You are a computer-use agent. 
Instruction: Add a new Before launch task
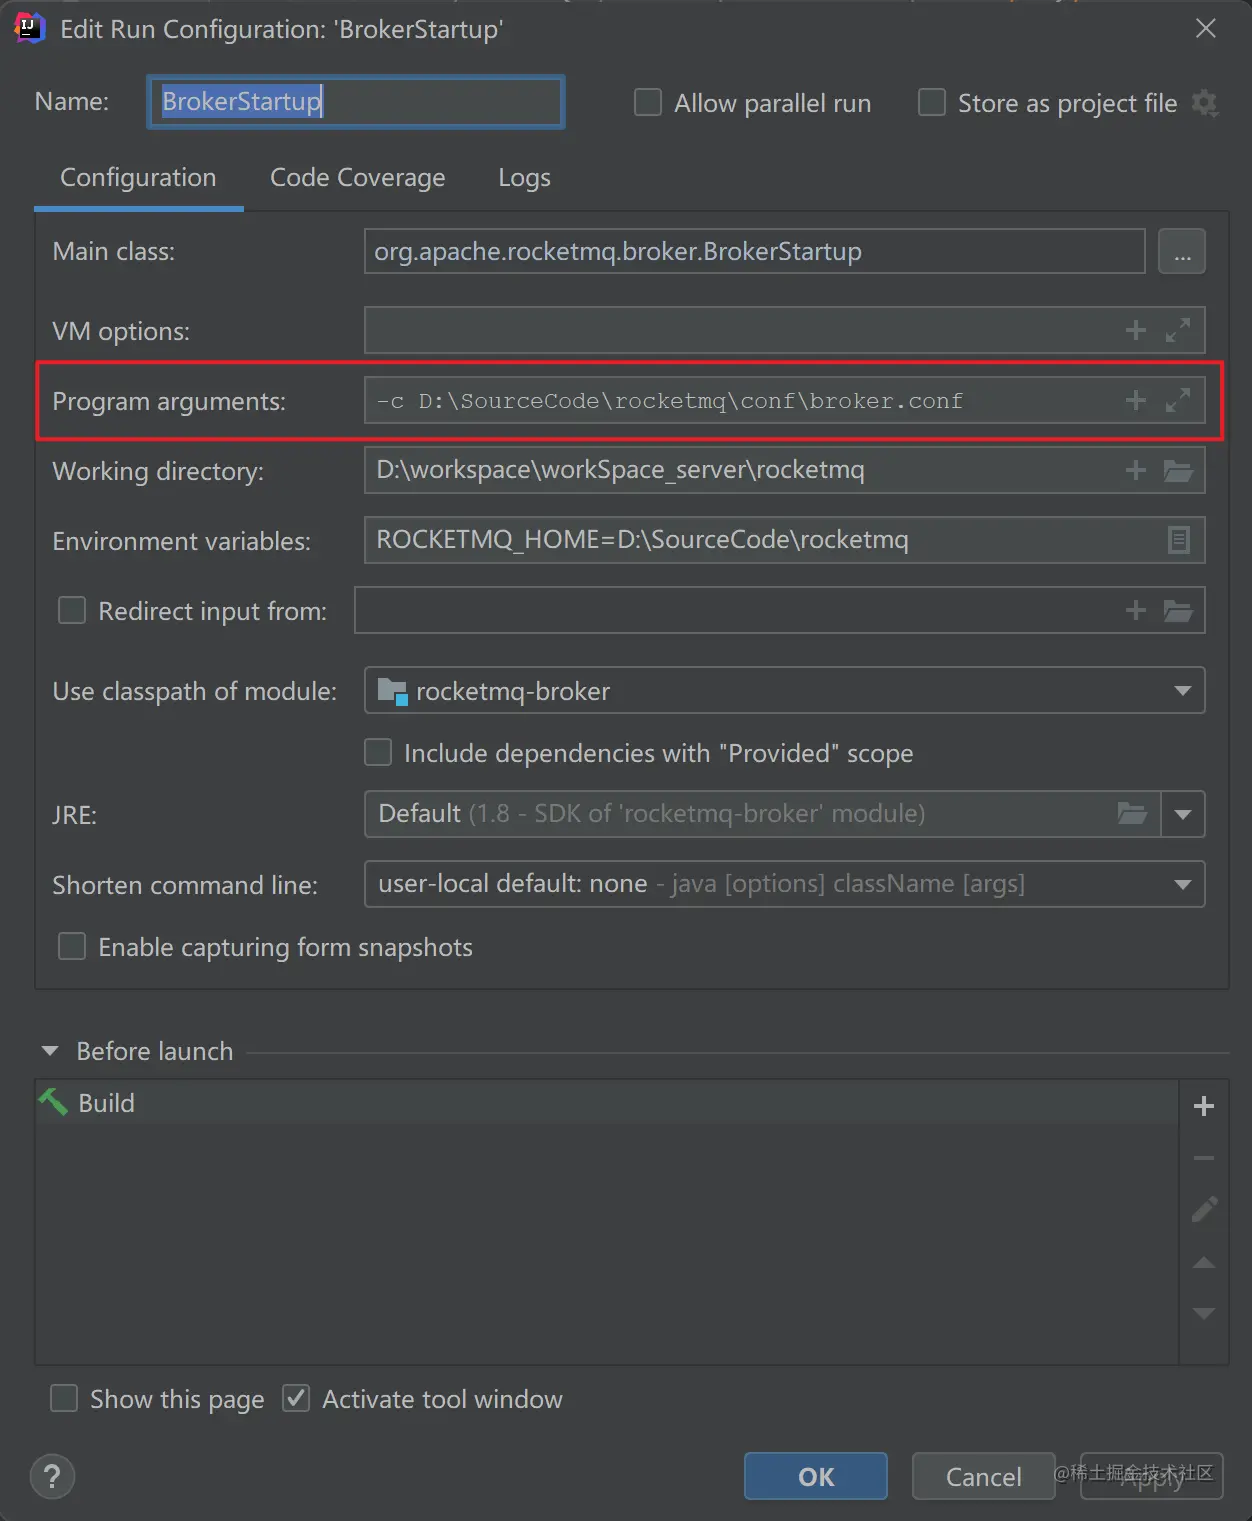click(x=1204, y=1106)
